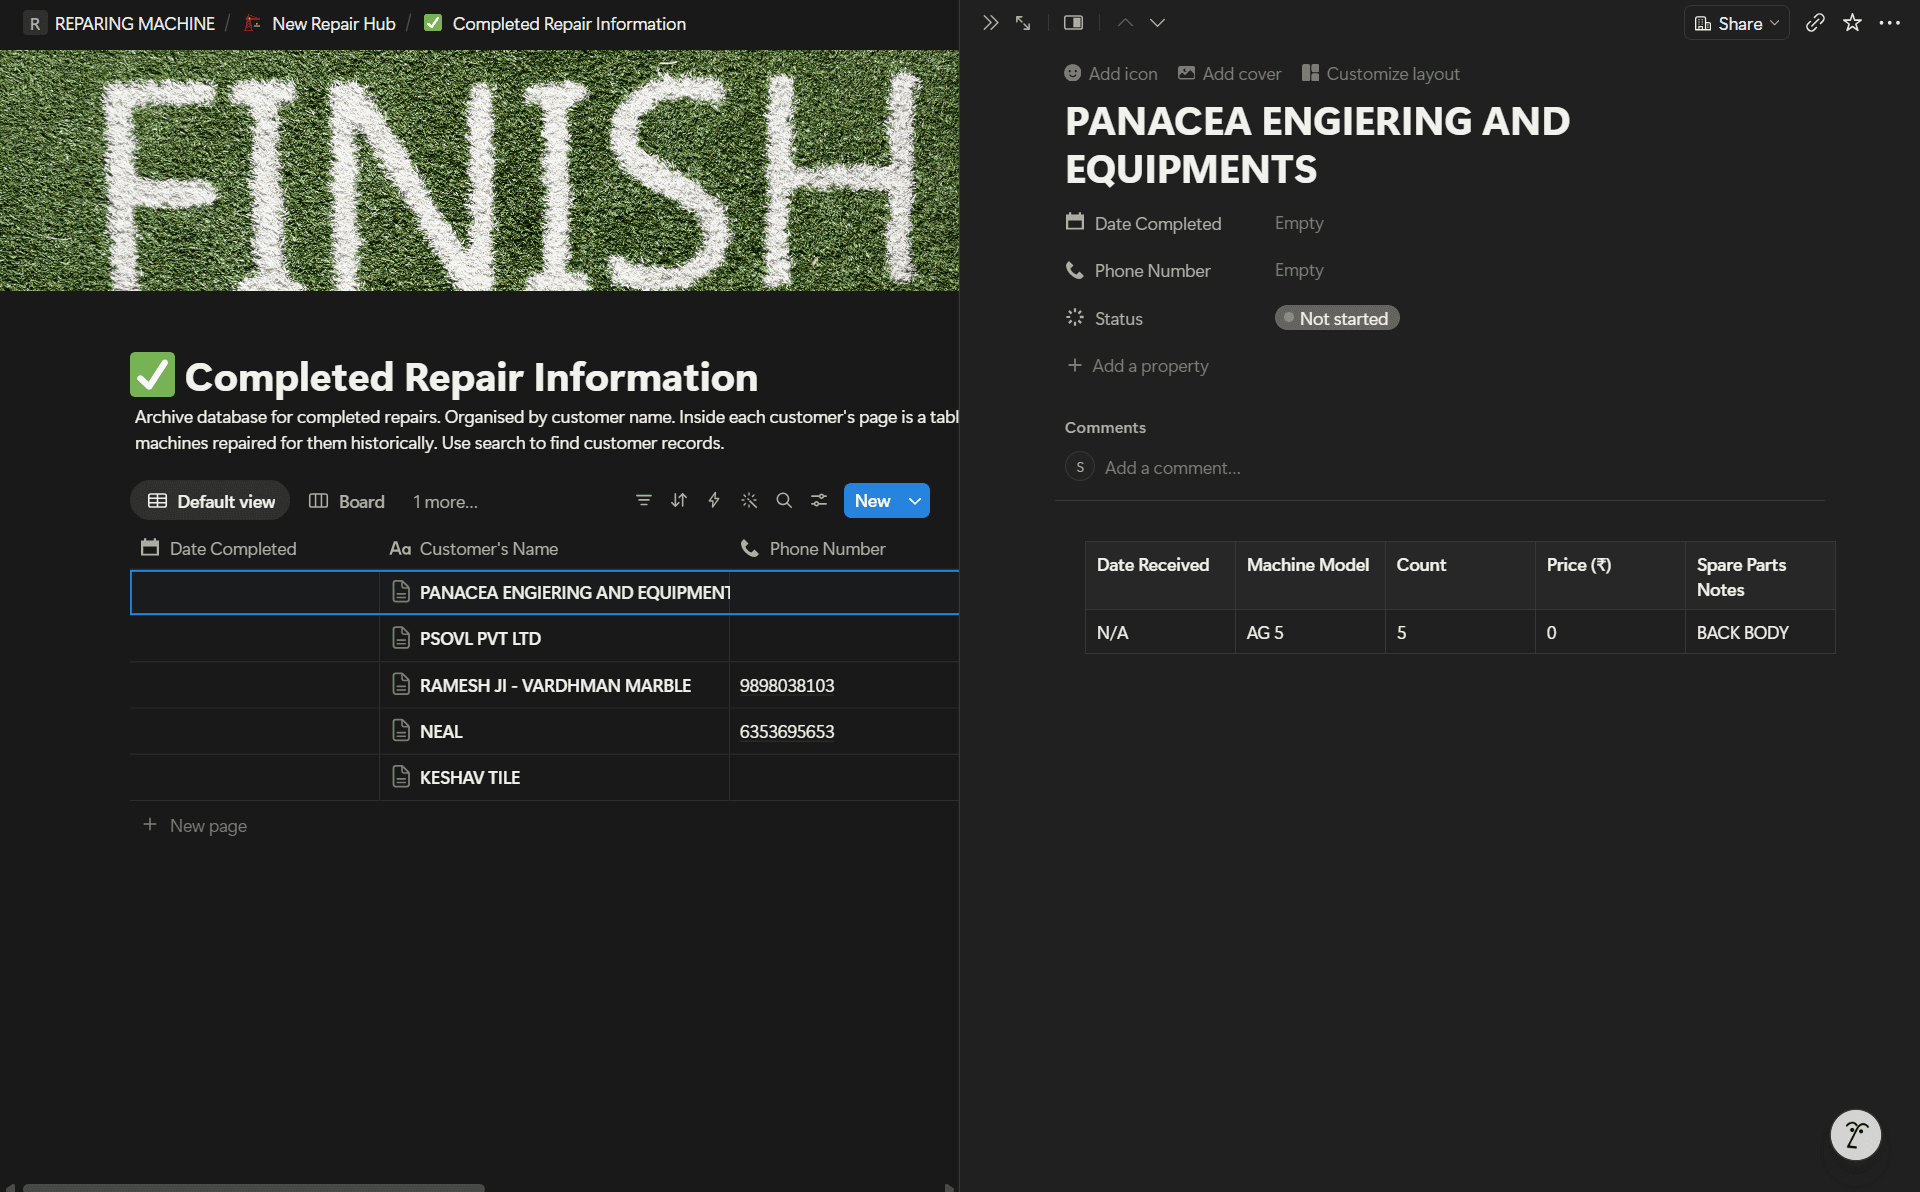Expand the New button dropdown arrow
This screenshot has width=1920, height=1192.
coord(915,501)
